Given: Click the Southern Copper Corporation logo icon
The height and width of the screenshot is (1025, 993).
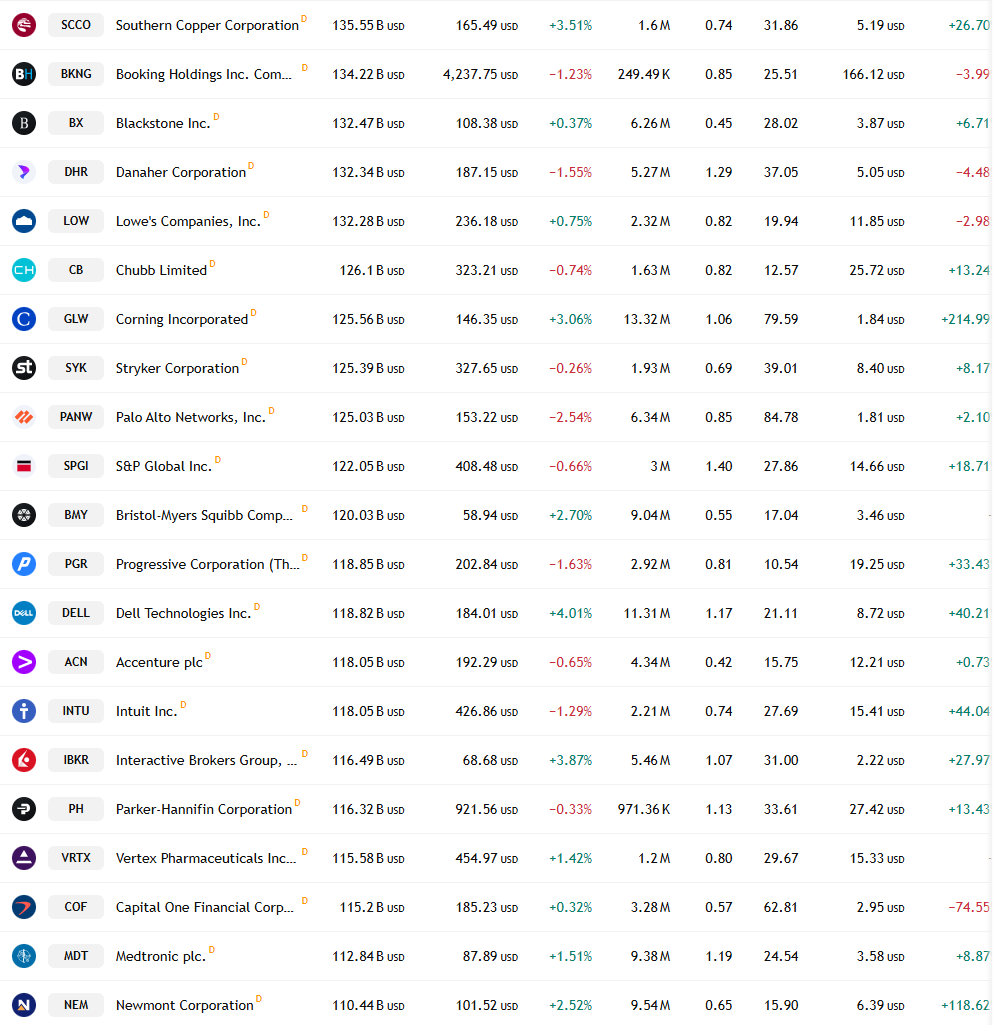Looking at the screenshot, I should point(24,25).
